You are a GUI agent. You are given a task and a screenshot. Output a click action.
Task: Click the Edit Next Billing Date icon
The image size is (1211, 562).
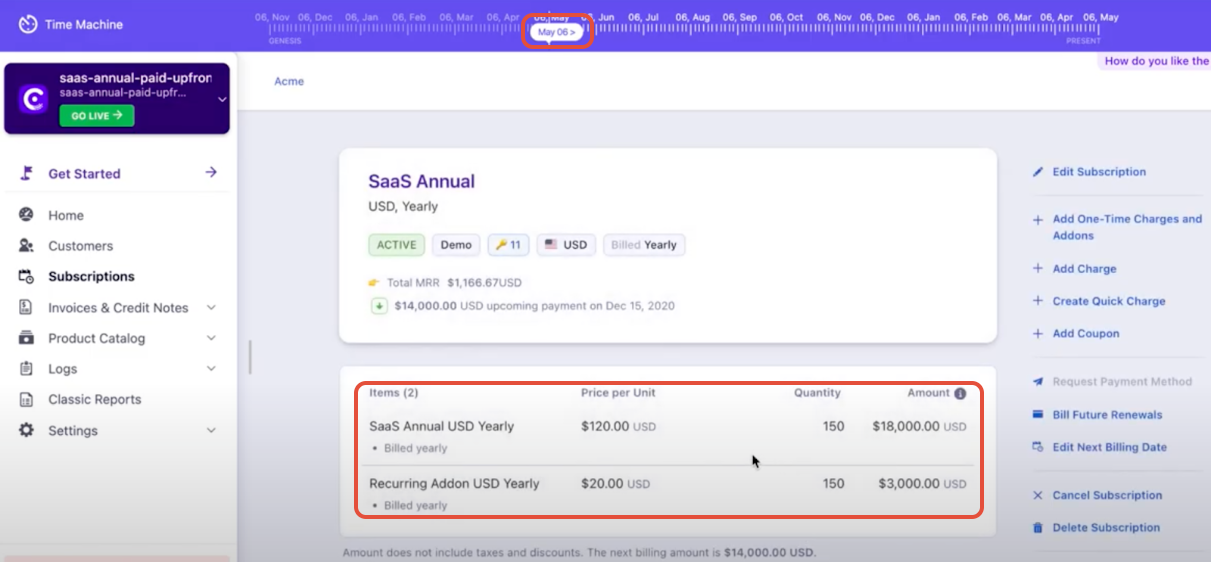tap(1038, 447)
